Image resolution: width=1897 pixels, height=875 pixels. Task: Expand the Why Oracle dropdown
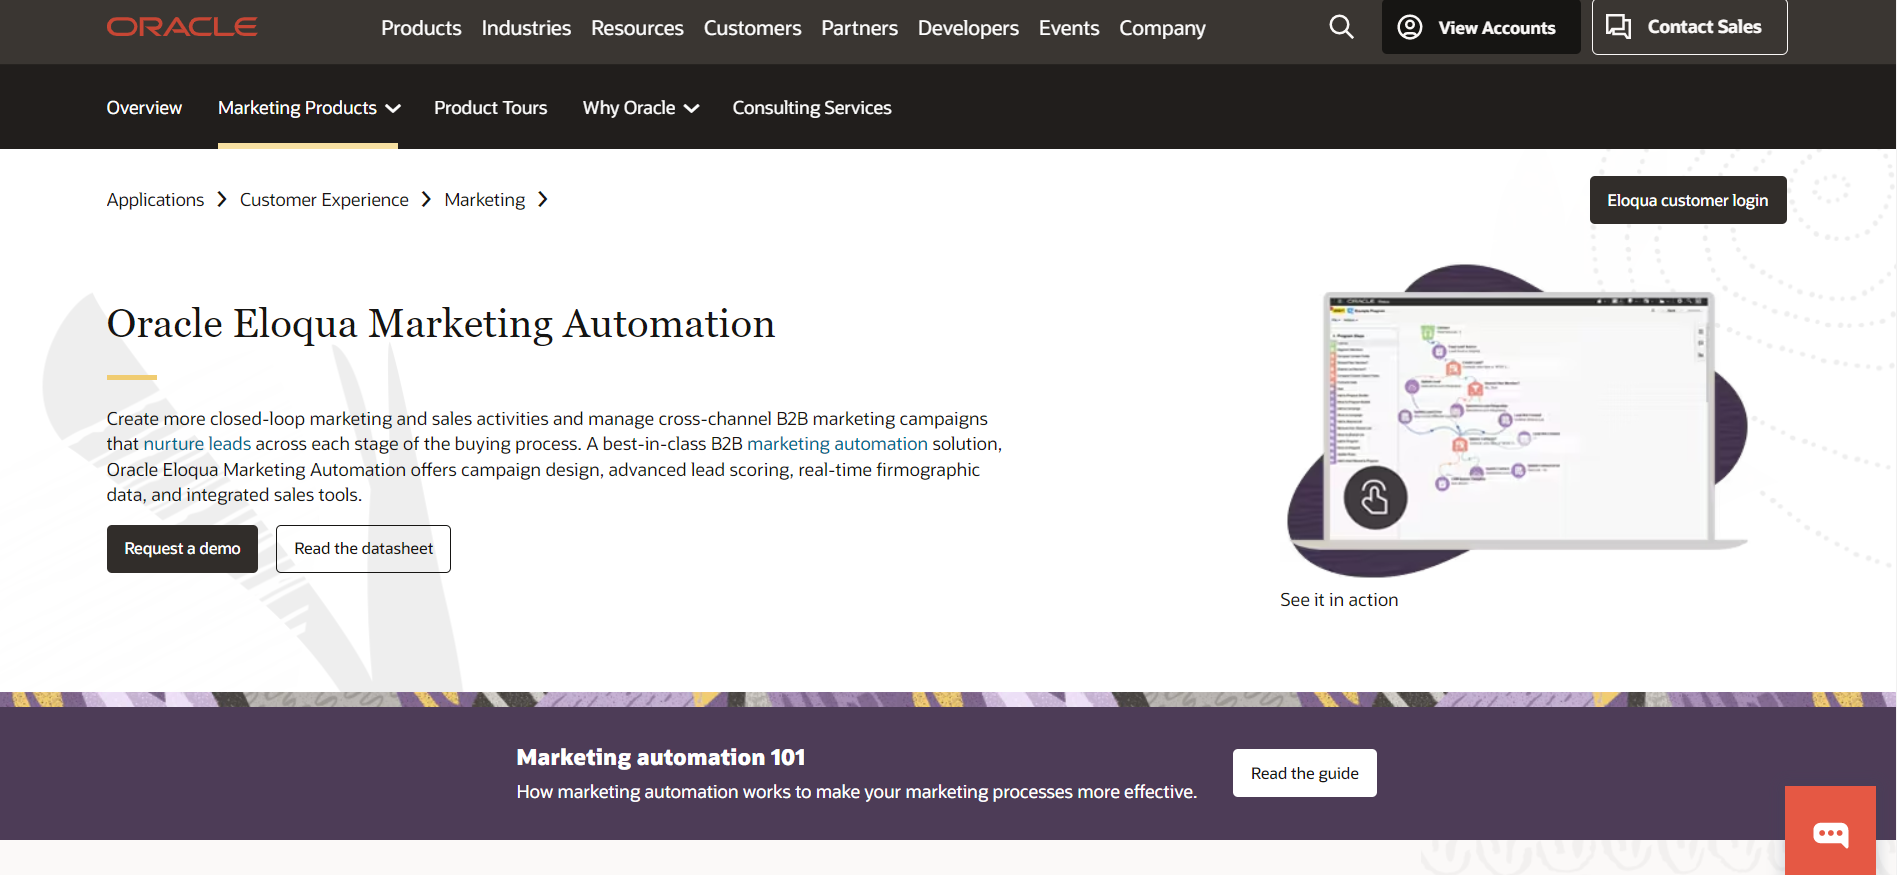click(640, 108)
